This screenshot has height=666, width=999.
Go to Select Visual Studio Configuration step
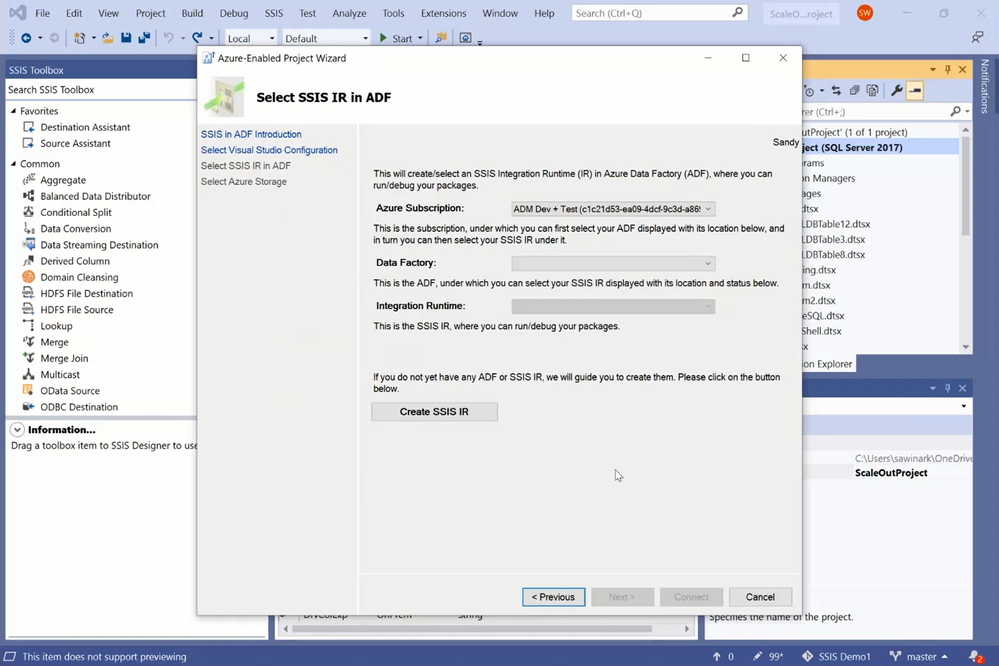click(x=269, y=150)
